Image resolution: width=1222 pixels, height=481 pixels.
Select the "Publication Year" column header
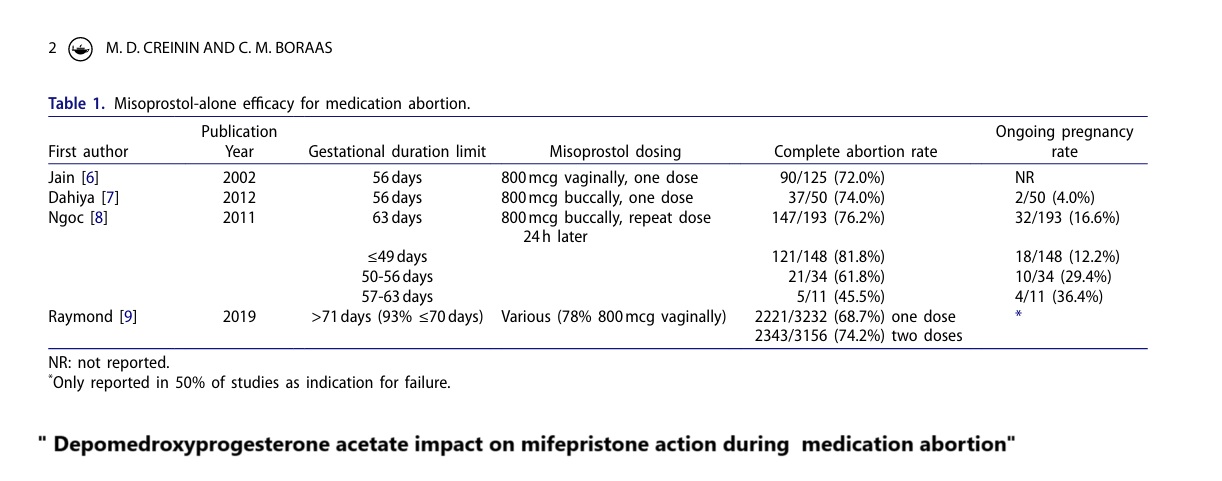(x=239, y=141)
